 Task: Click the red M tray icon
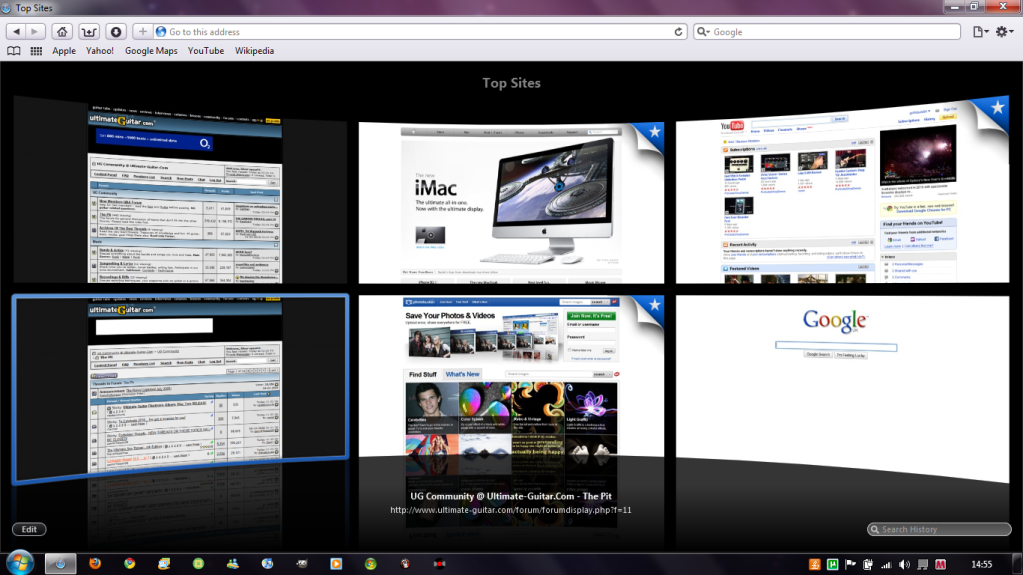(x=940, y=565)
